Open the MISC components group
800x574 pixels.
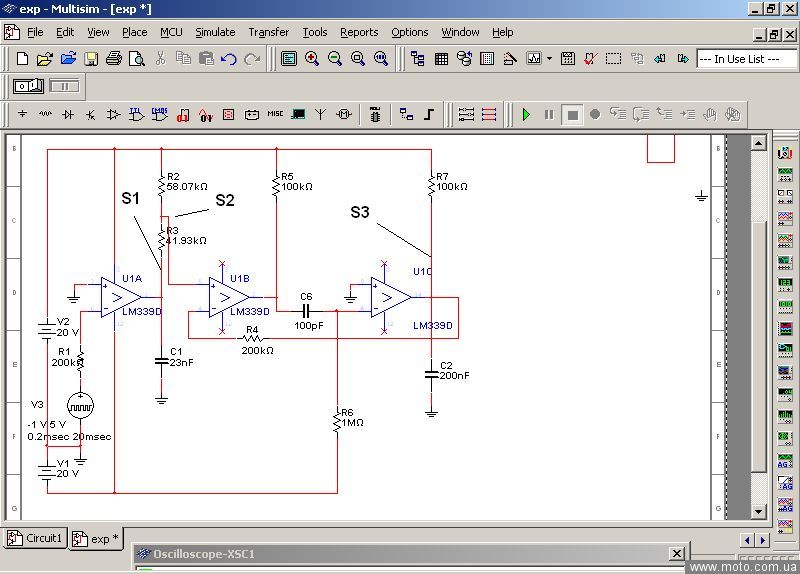(275, 114)
